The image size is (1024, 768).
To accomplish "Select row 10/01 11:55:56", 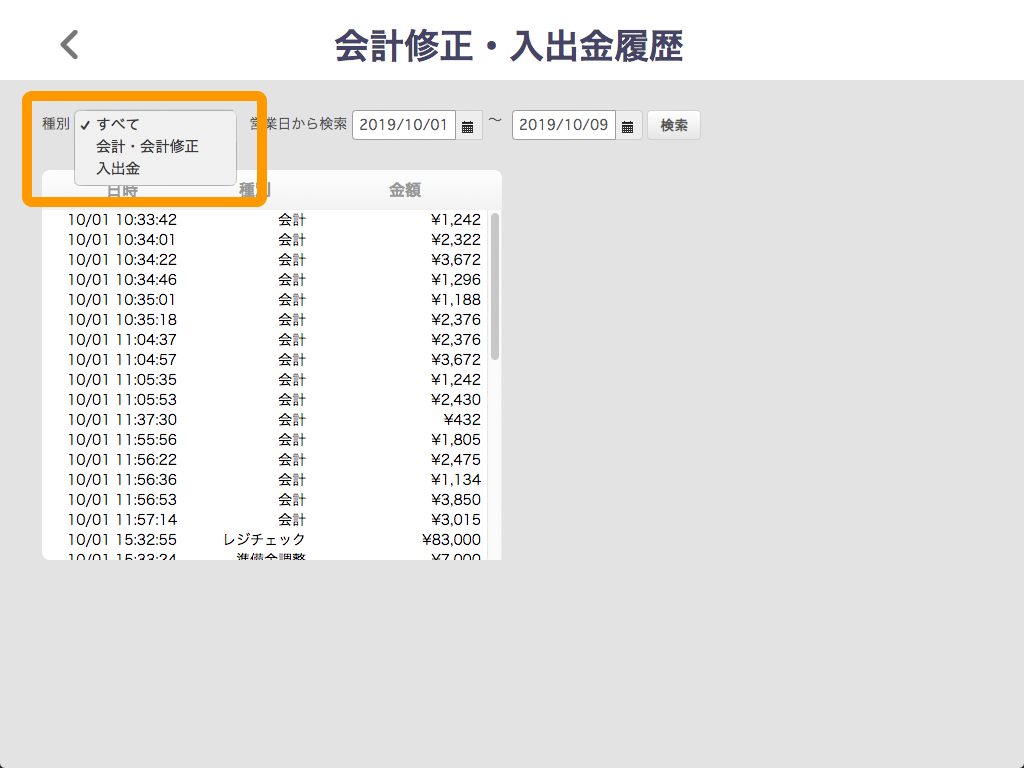I will (264, 440).
